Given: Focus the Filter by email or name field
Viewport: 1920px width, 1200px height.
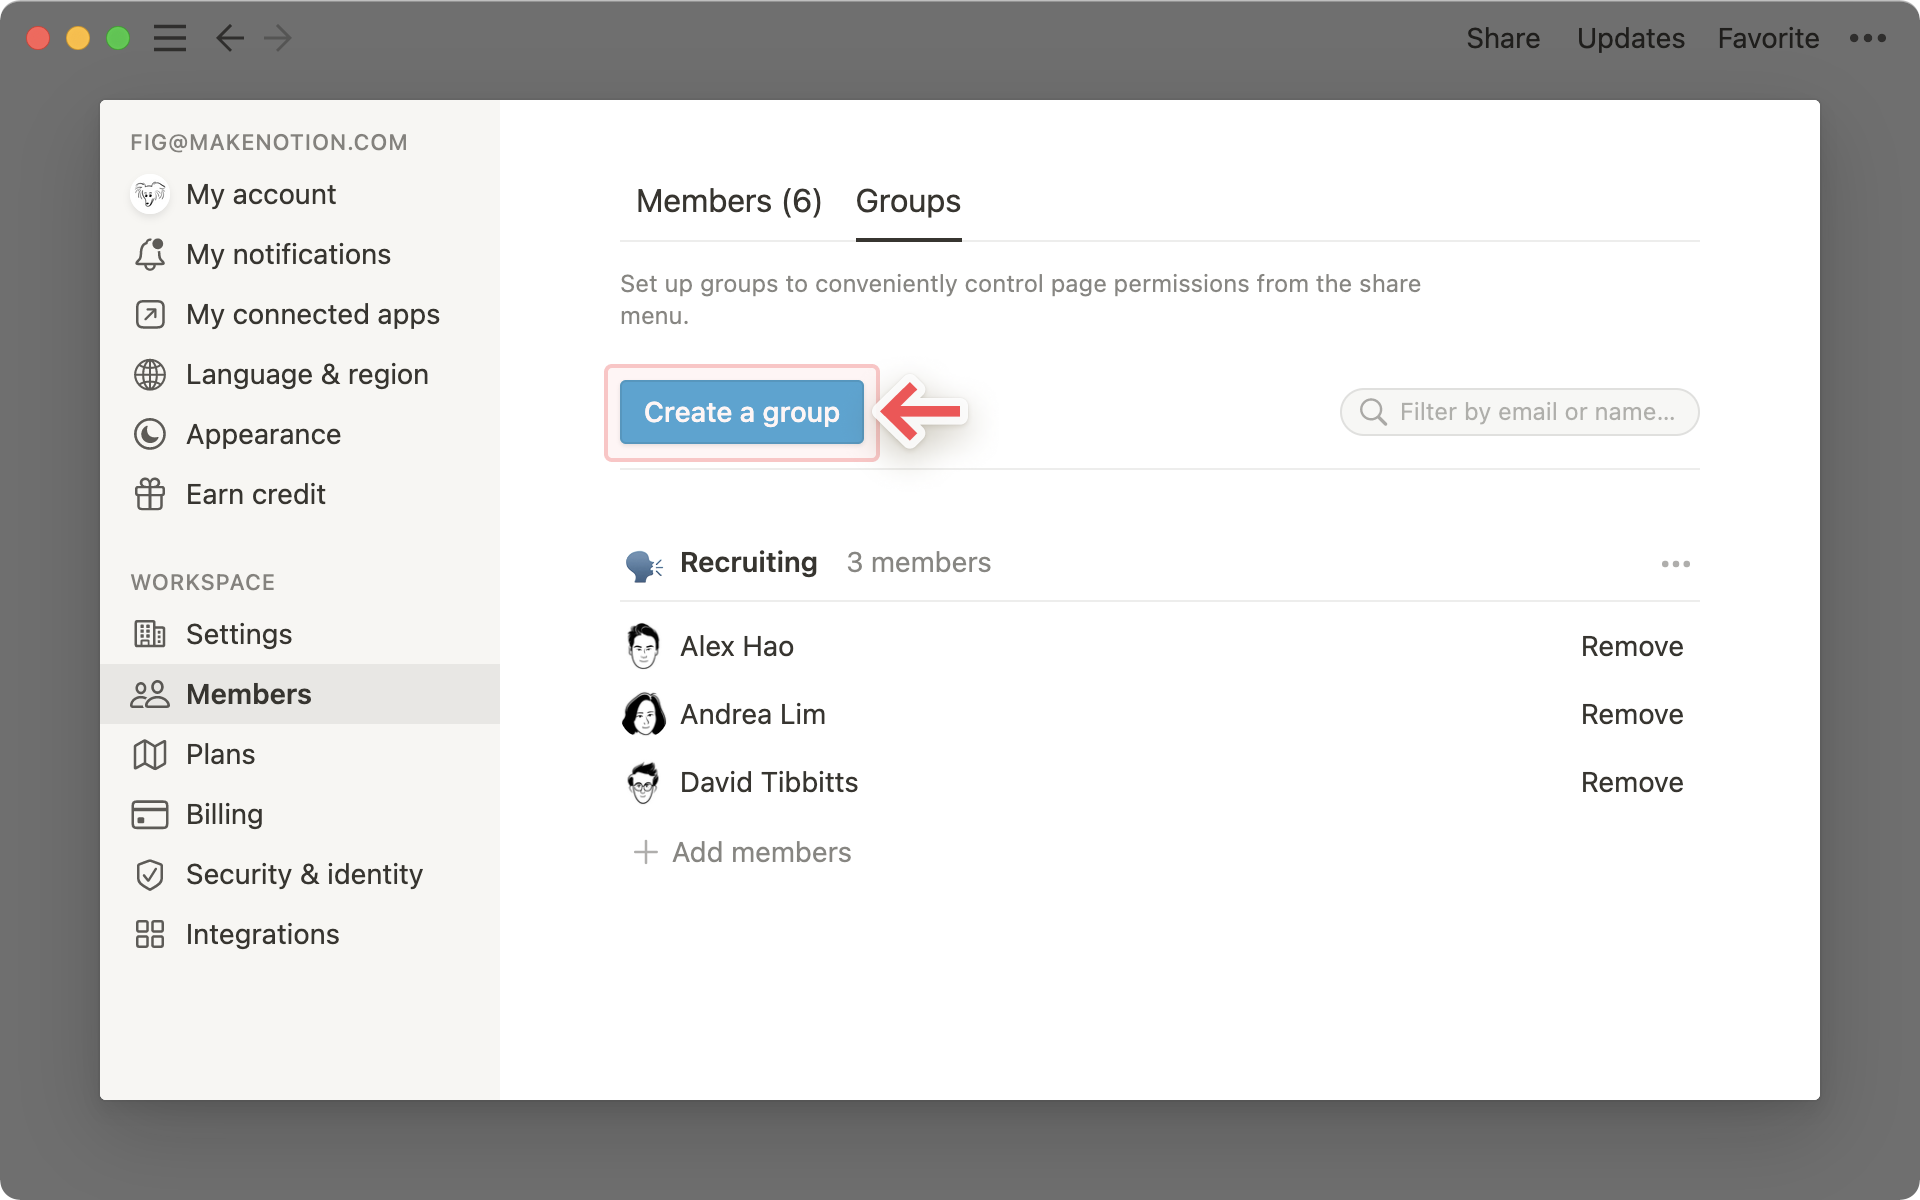Looking at the screenshot, I should tap(1535, 412).
